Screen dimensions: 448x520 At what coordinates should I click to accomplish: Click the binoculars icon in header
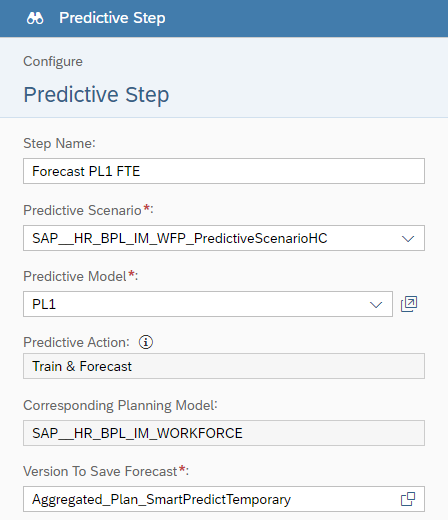click(x=35, y=18)
